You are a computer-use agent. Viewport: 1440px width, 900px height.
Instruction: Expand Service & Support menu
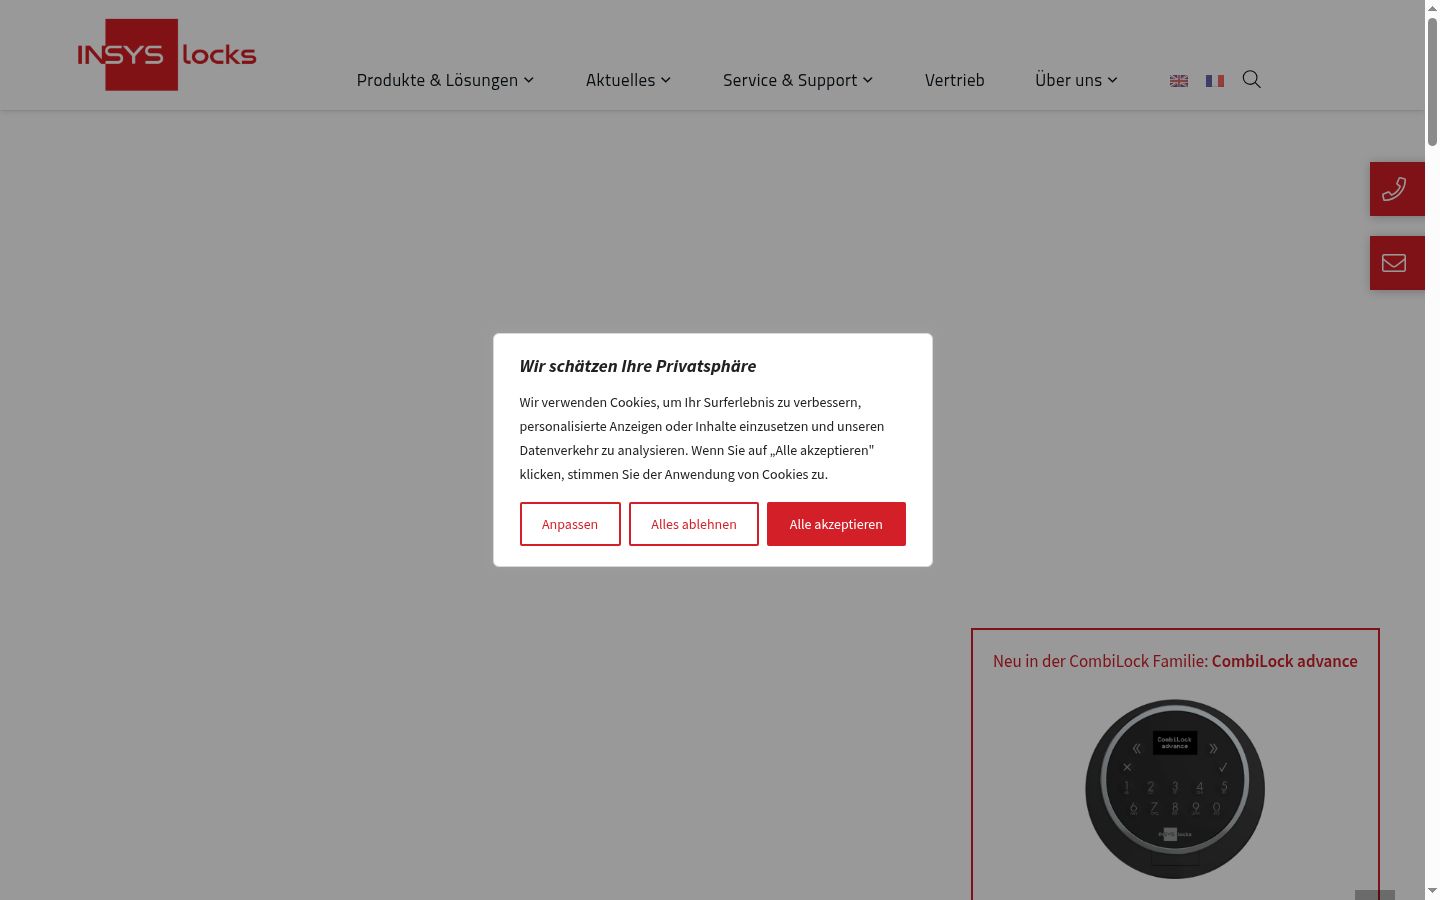[x=798, y=80]
